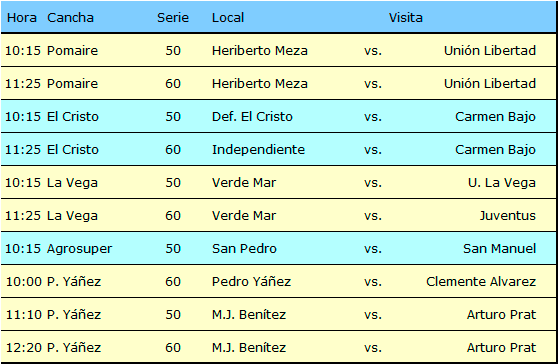This screenshot has width=558, height=364.
Task: Select Carmen Bajo in the 10:15 El Cristo row
Action: coord(495,117)
